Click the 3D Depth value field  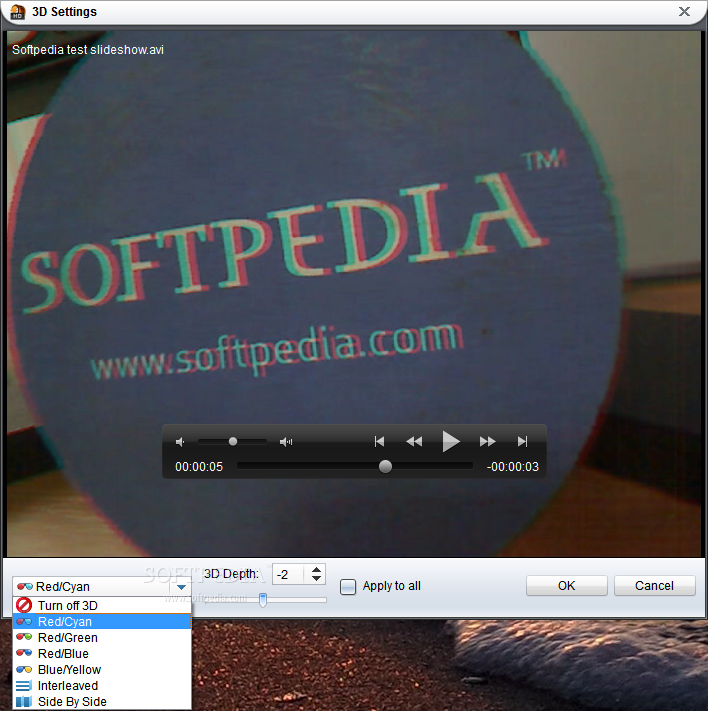pos(290,575)
